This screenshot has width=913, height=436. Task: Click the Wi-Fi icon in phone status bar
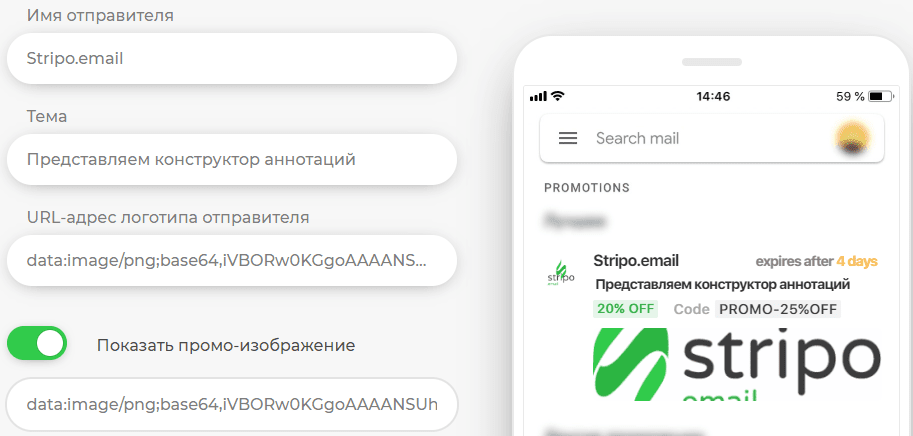click(557, 96)
